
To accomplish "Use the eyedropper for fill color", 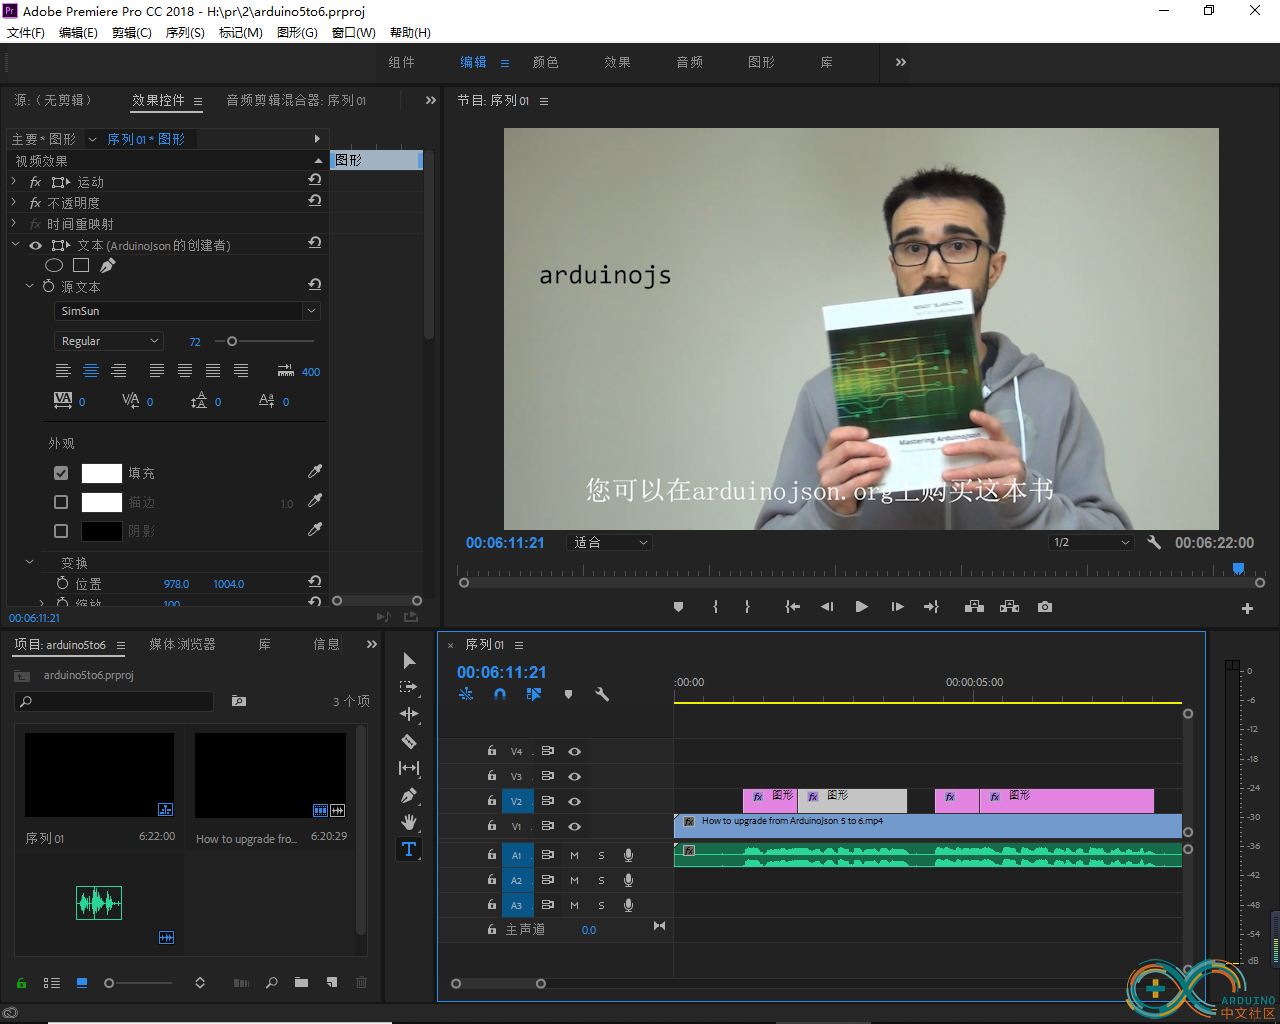I will (315, 471).
